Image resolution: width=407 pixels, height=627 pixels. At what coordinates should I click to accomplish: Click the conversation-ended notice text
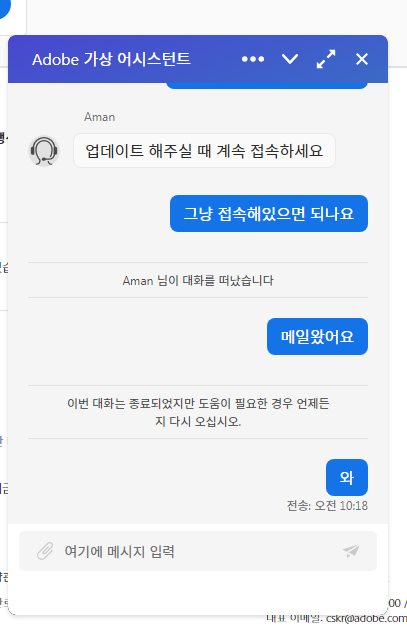pyautogui.click(x=198, y=412)
